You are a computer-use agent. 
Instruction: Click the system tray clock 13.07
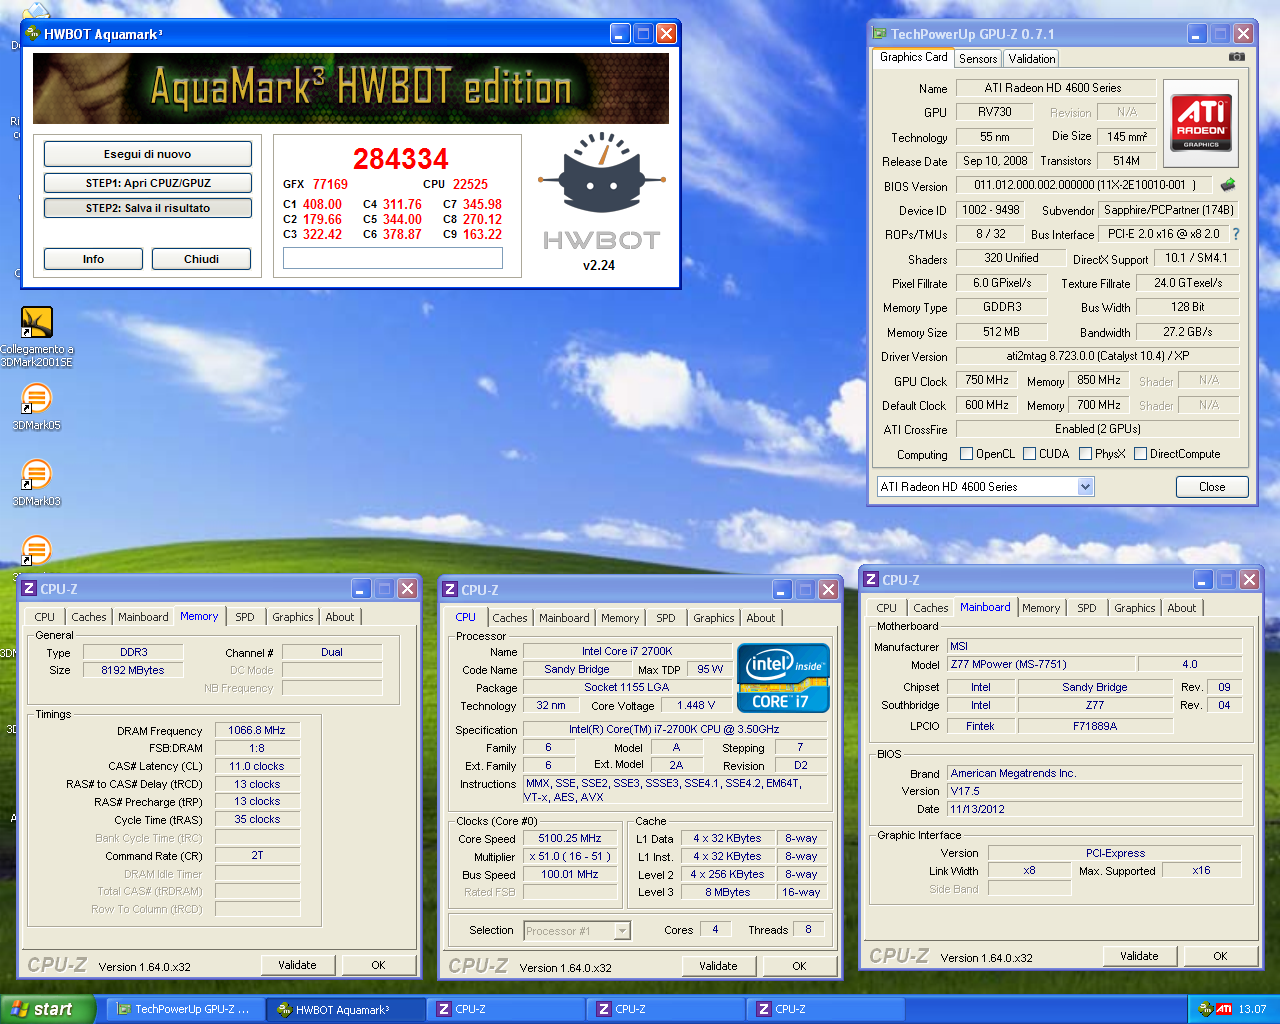[x=1252, y=1009]
